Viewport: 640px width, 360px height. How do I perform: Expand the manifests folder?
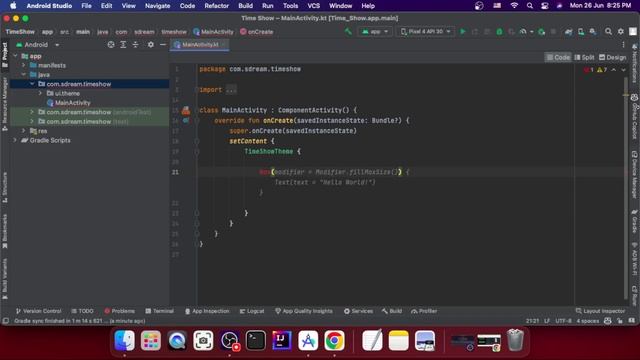coord(24,65)
